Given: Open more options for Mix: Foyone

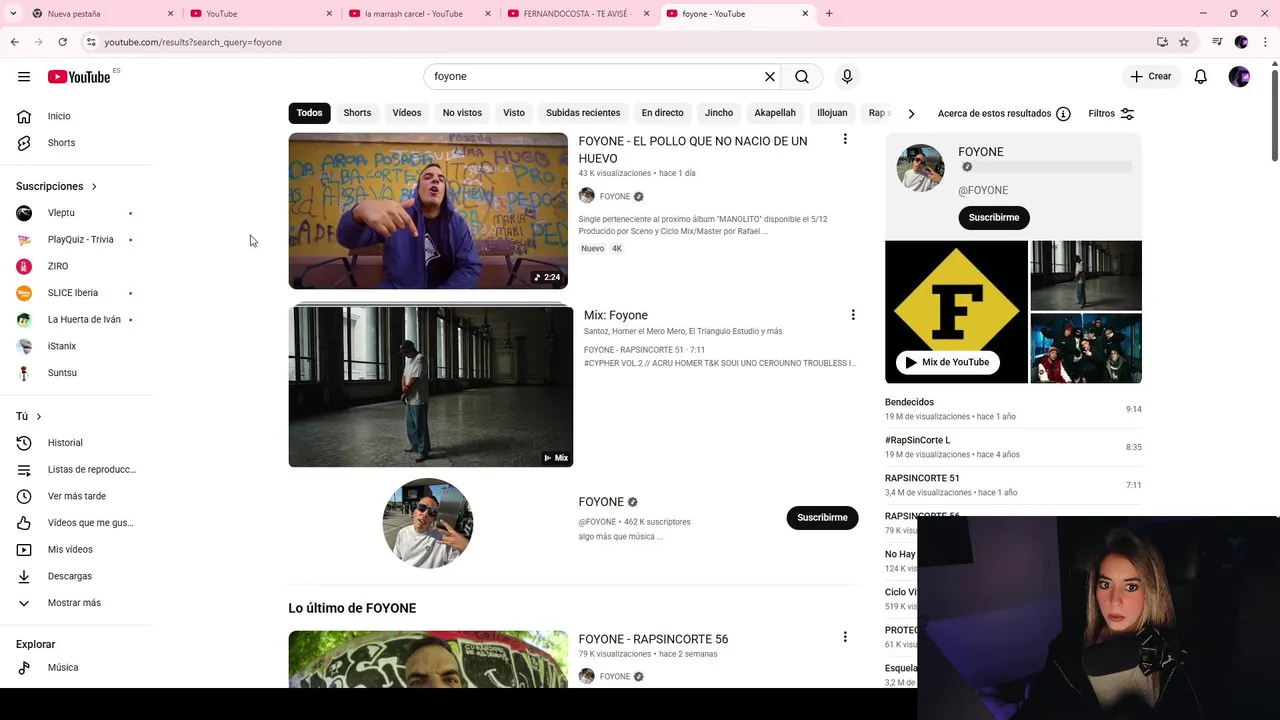Looking at the screenshot, I should point(853,315).
